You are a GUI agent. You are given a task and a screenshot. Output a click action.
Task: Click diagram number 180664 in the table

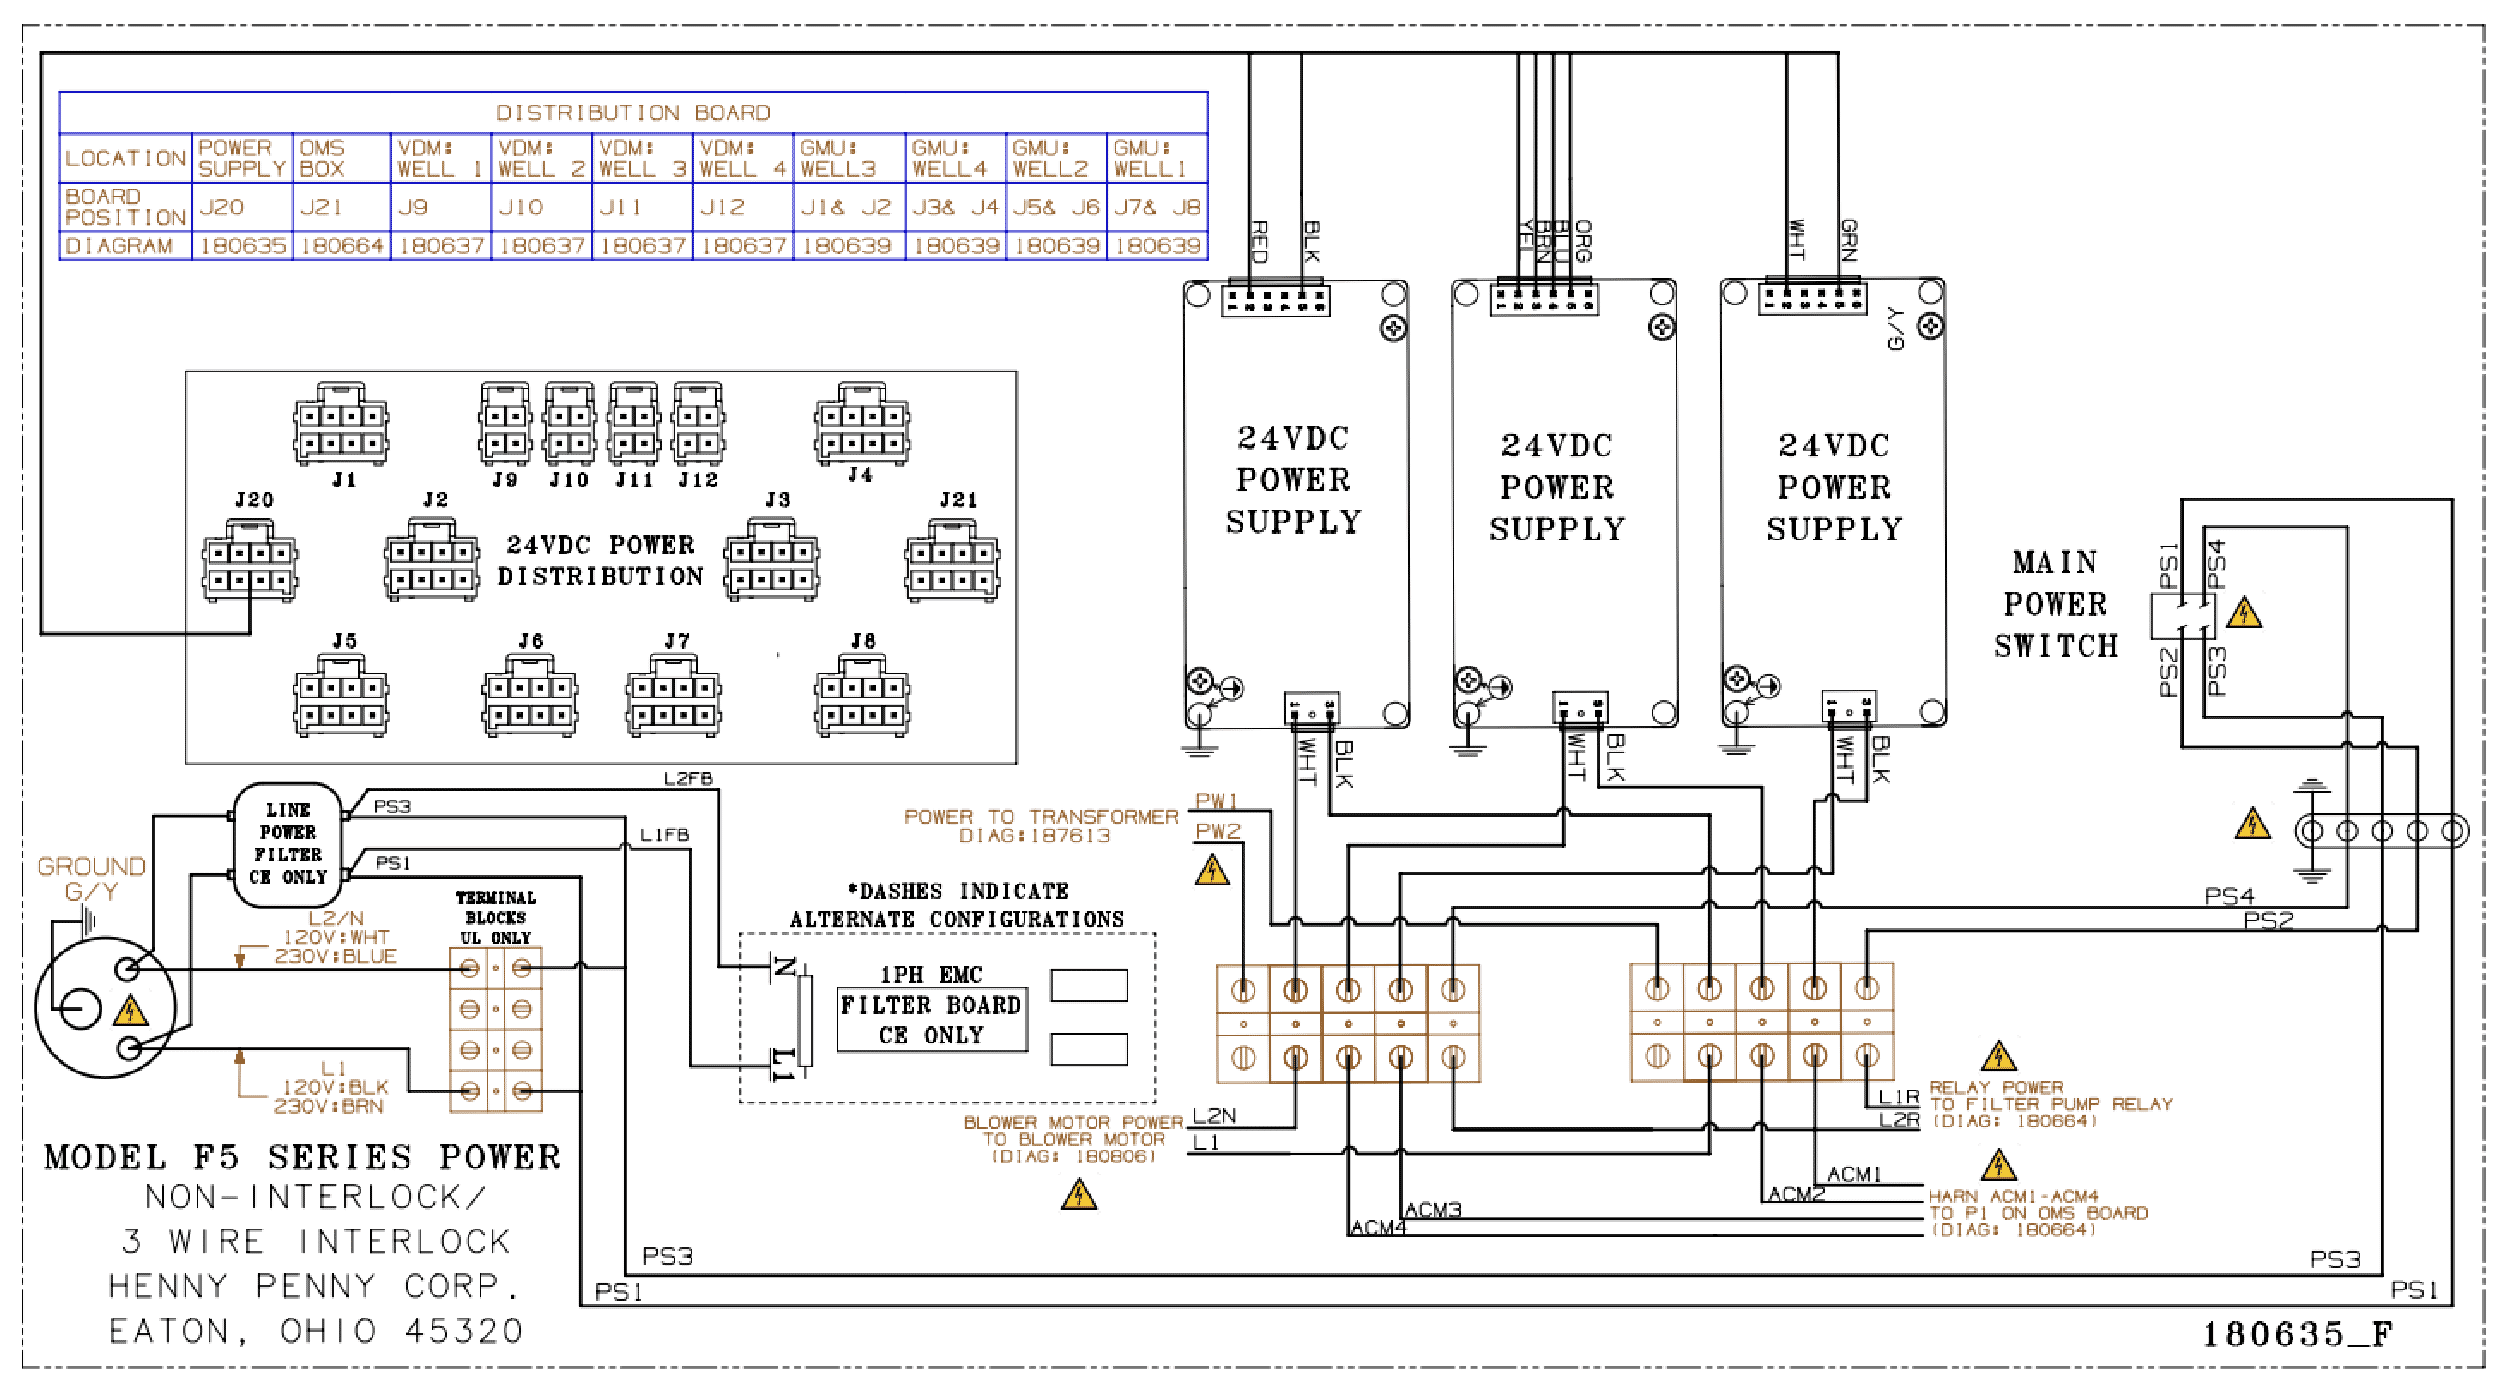click(x=342, y=246)
